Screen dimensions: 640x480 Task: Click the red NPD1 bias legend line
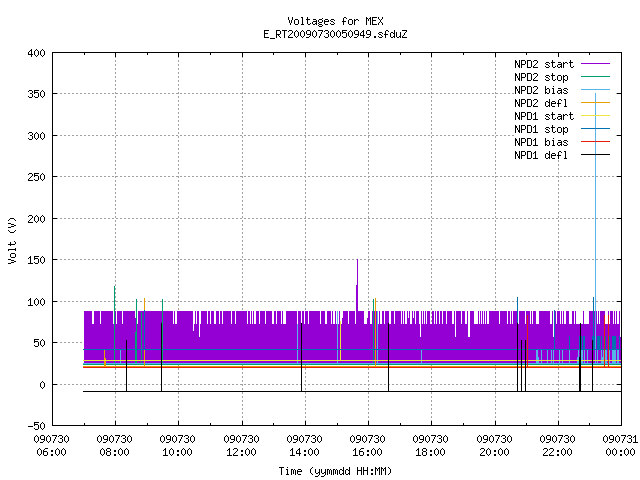click(x=595, y=142)
